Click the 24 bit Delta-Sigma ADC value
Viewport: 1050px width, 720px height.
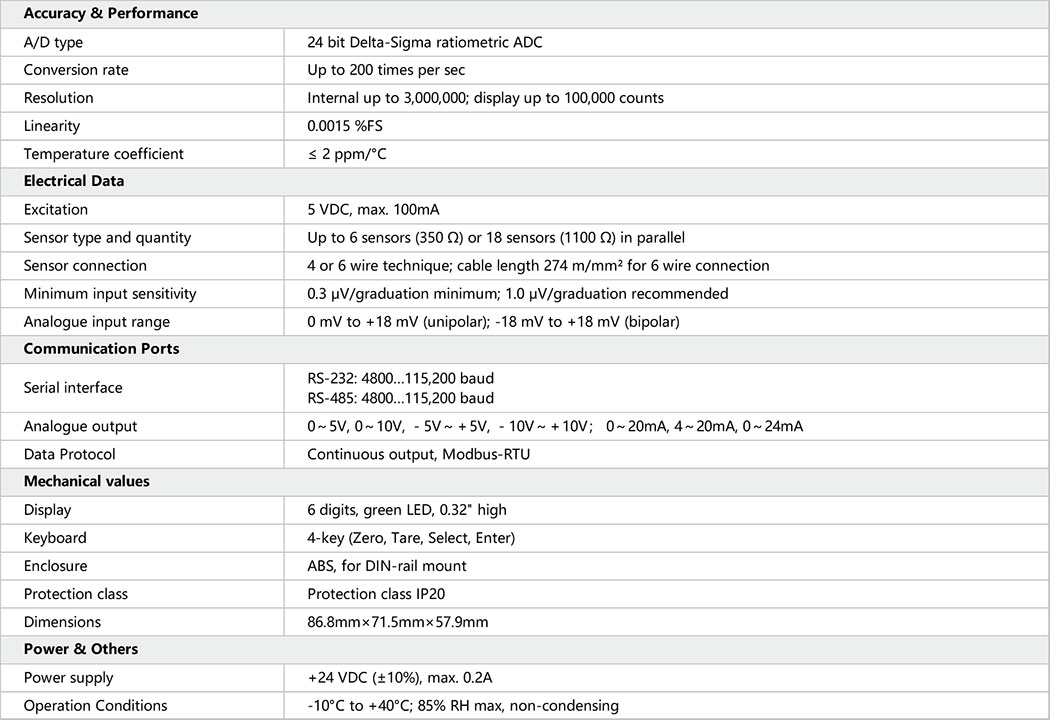425,42
